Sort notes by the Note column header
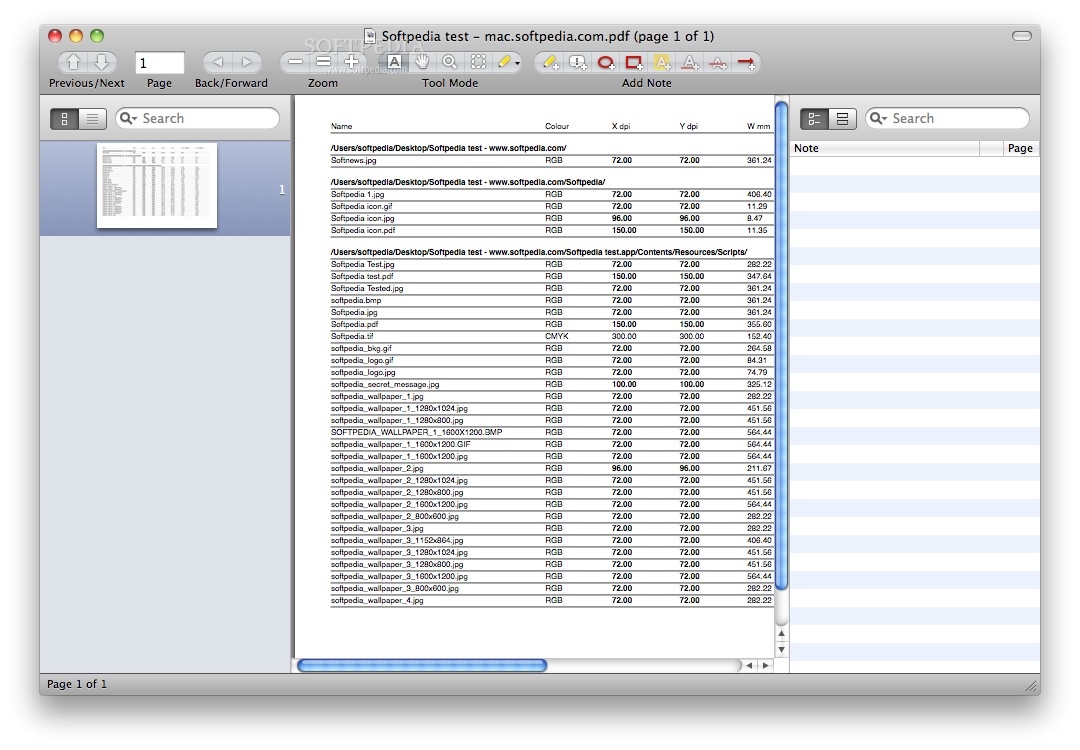 pyautogui.click(x=884, y=148)
